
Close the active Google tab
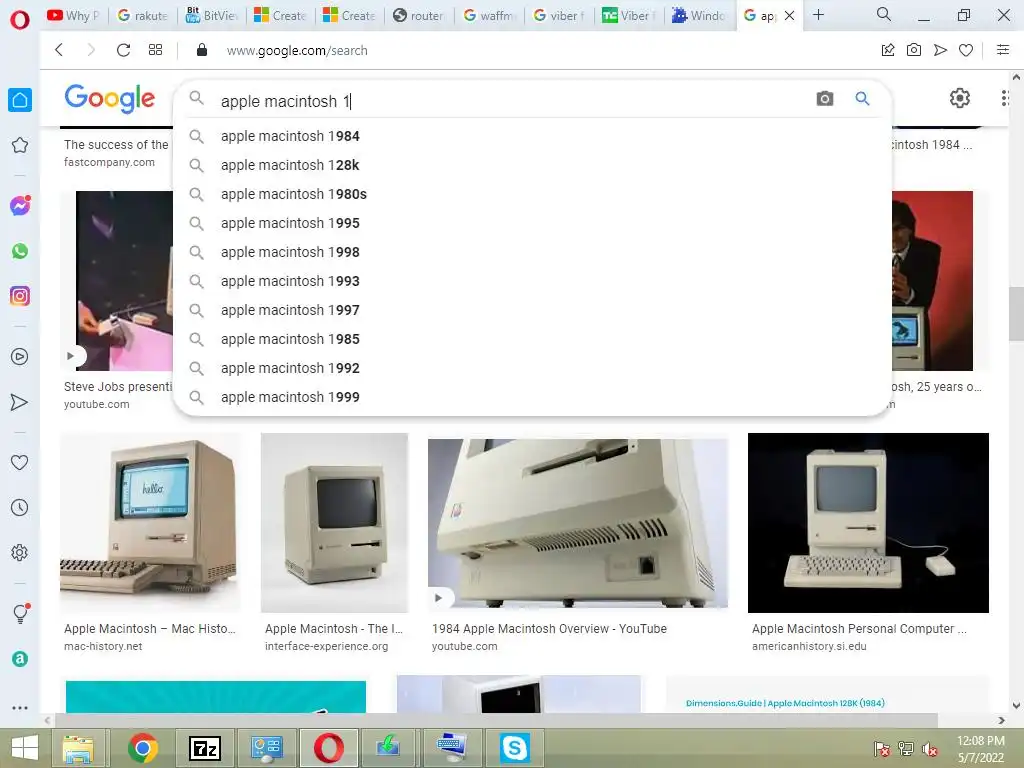[x=790, y=15]
